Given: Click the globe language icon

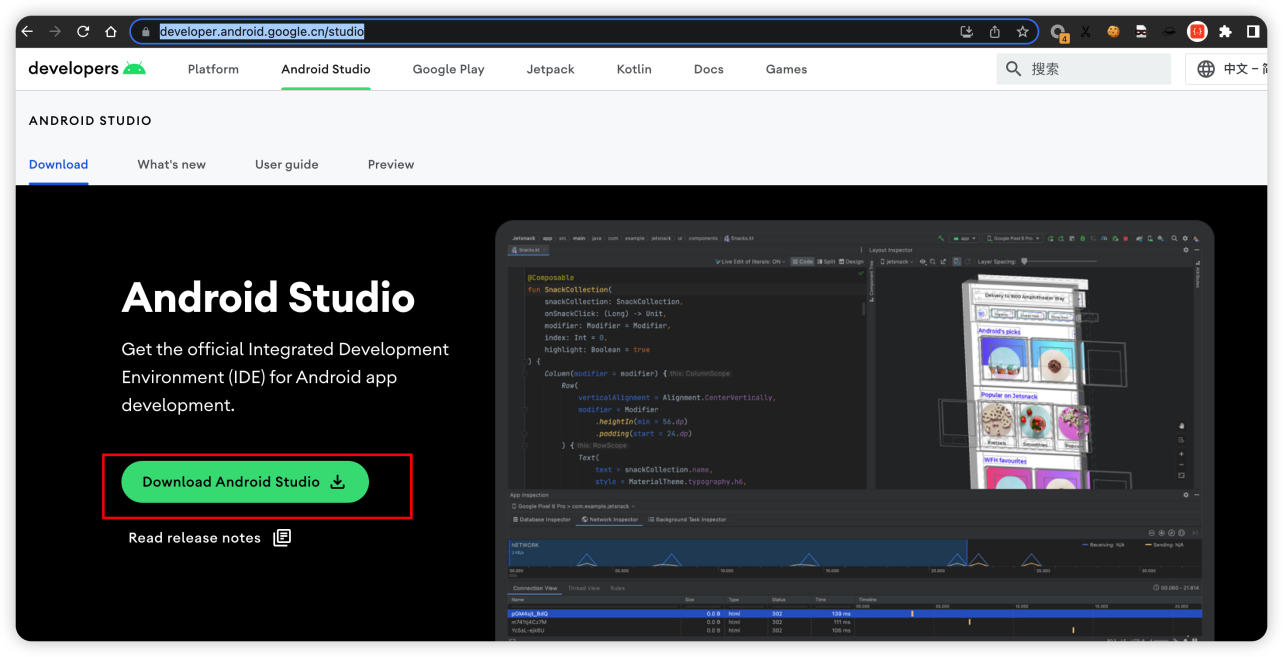Looking at the screenshot, I should point(1206,69).
